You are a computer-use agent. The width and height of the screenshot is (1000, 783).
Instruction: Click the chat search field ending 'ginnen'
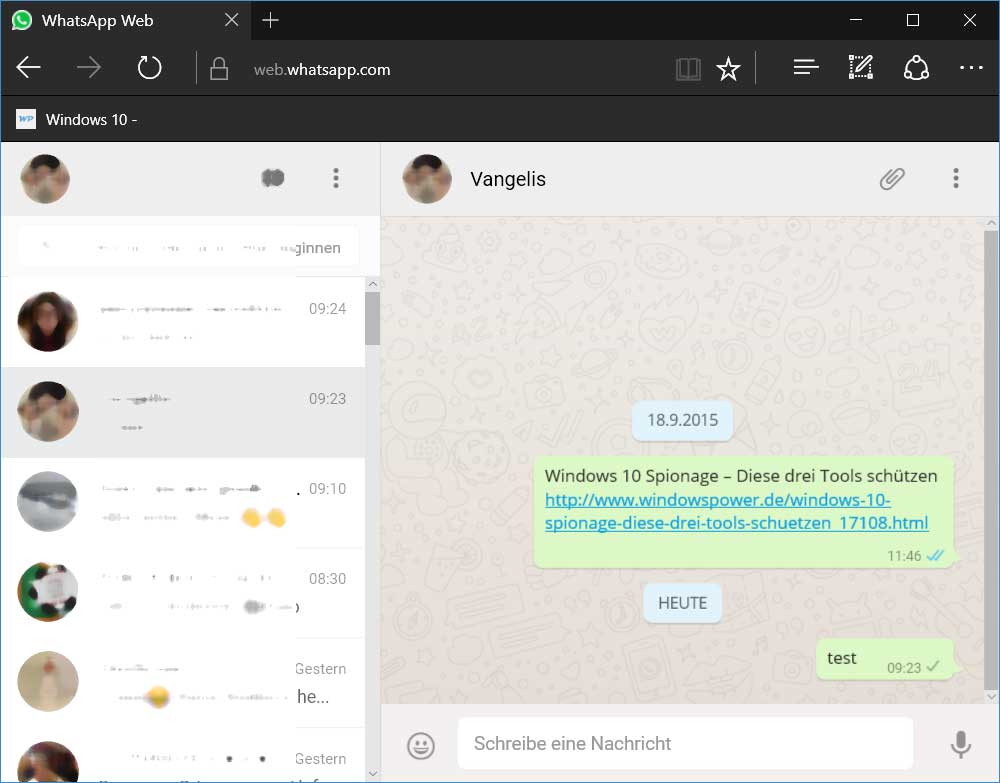click(x=188, y=247)
